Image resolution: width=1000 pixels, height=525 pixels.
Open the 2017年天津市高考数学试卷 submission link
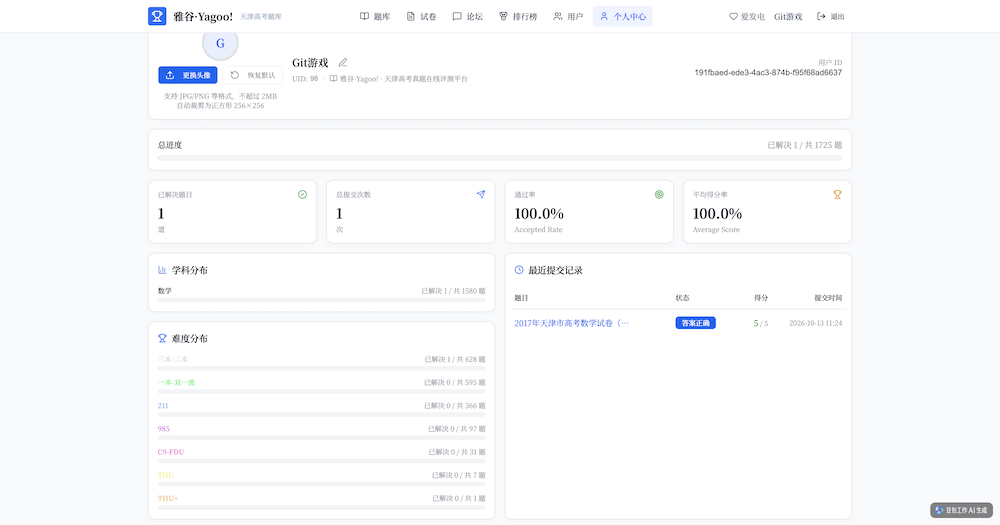click(x=571, y=323)
